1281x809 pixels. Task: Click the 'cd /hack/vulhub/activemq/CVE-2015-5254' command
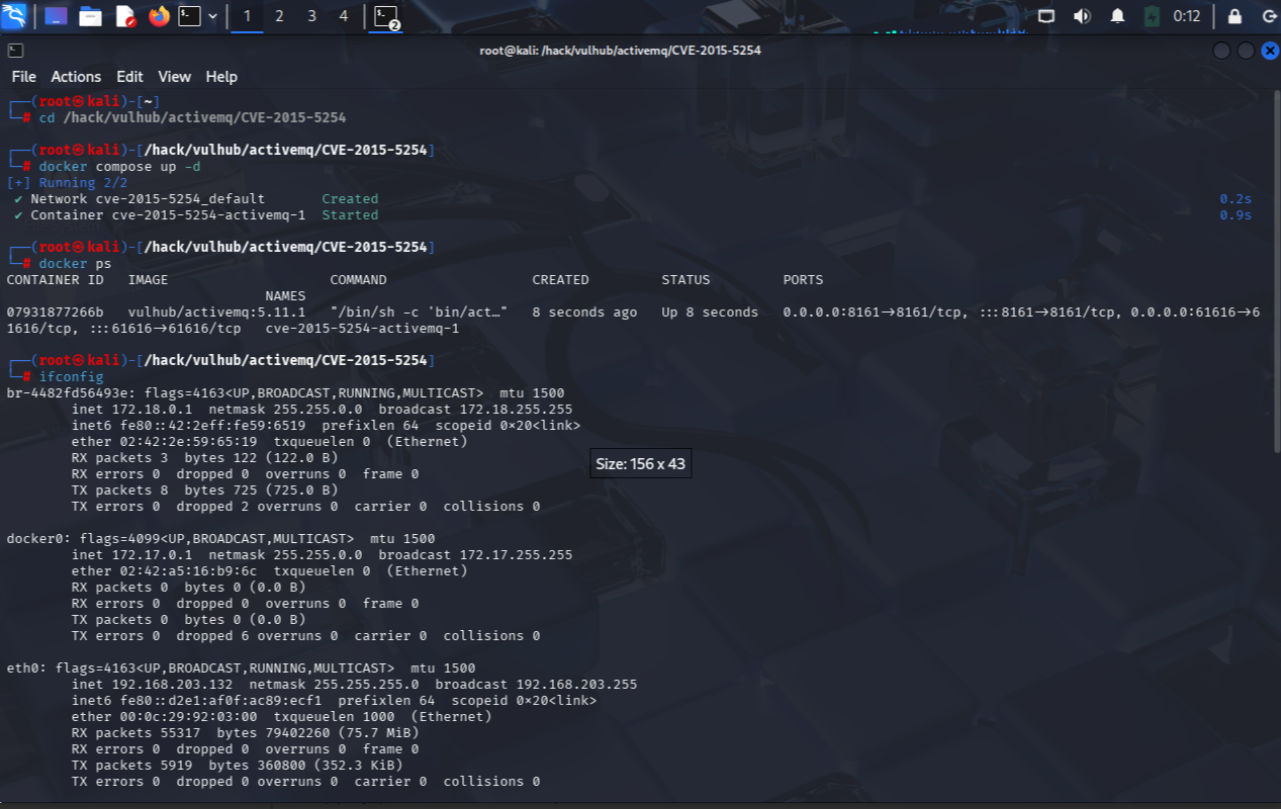tap(192, 118)
